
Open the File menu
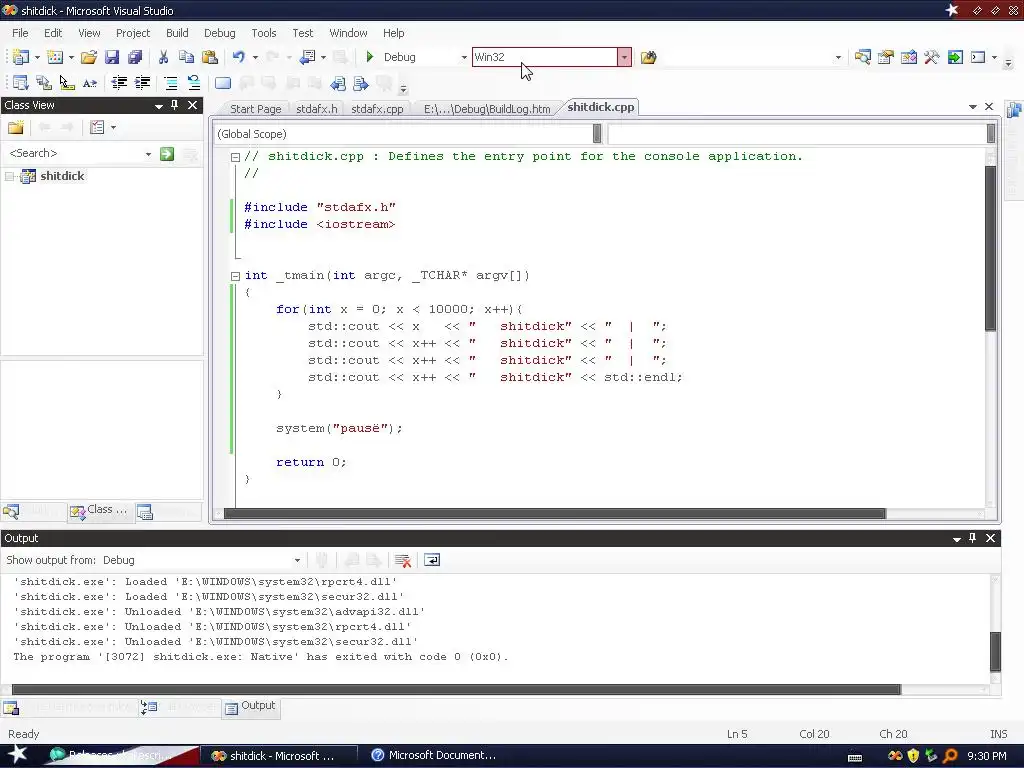20,33
